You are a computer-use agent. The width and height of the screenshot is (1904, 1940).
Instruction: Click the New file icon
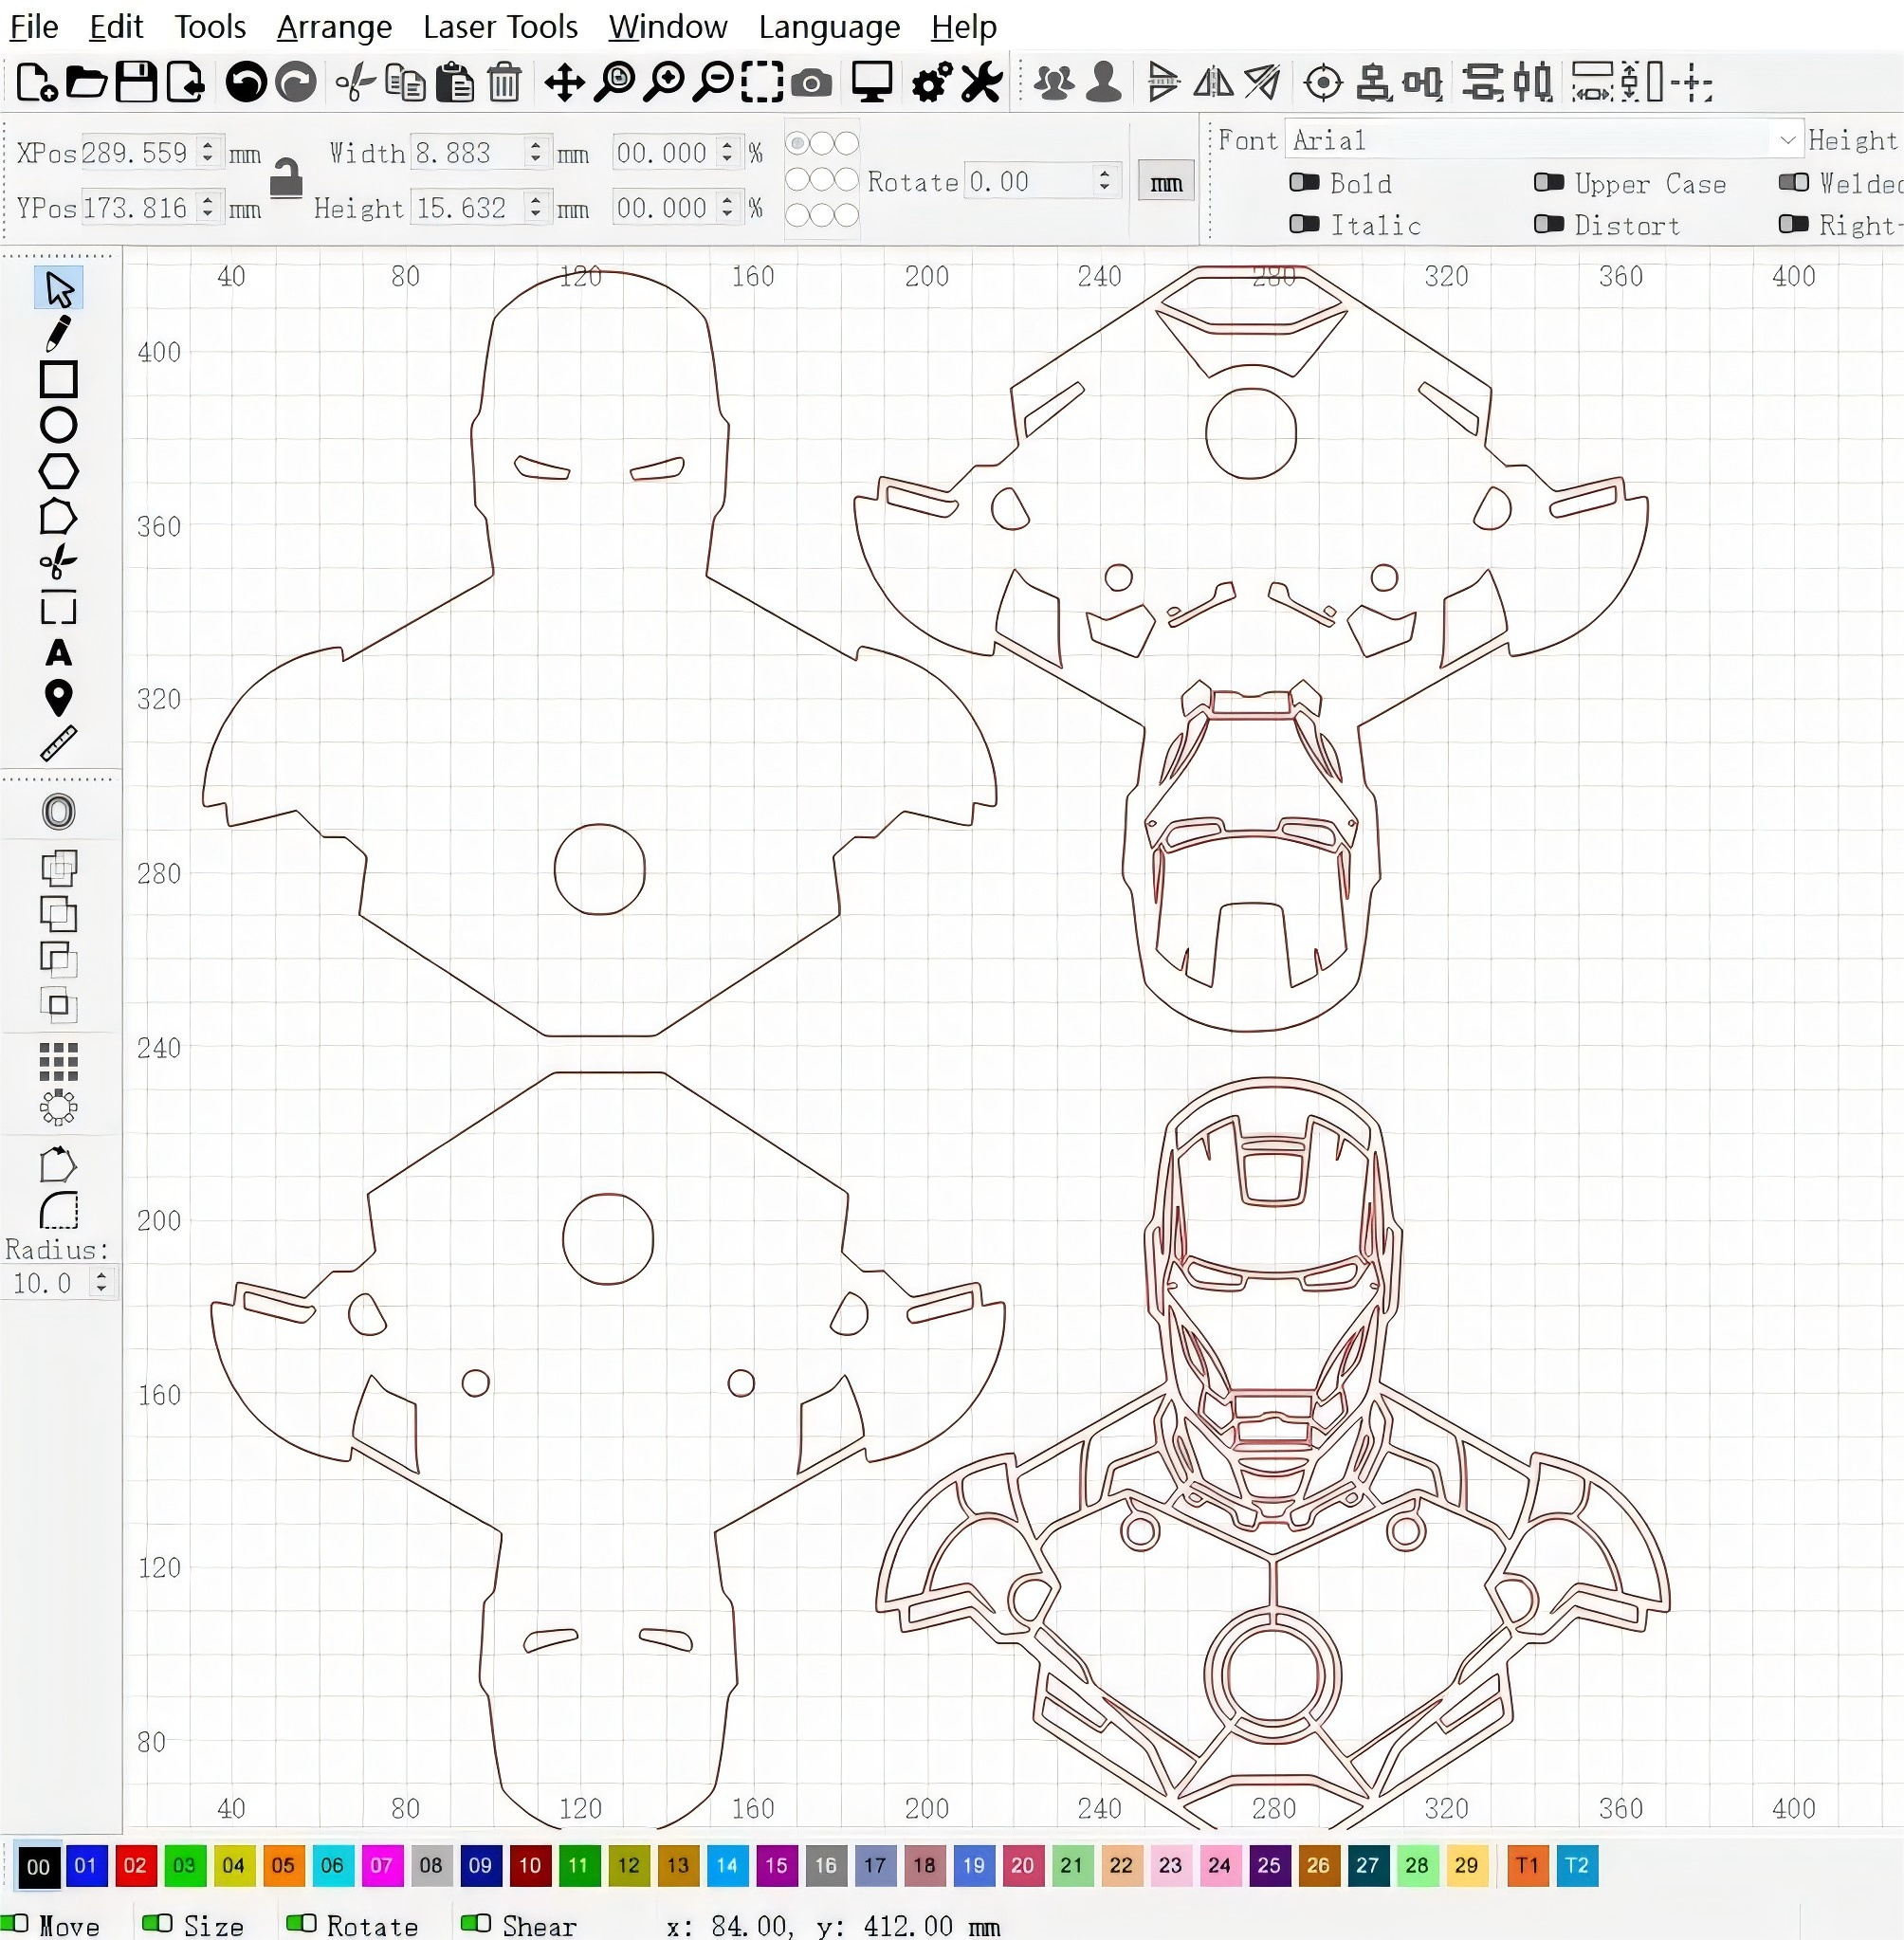click(x=36, y=82)
